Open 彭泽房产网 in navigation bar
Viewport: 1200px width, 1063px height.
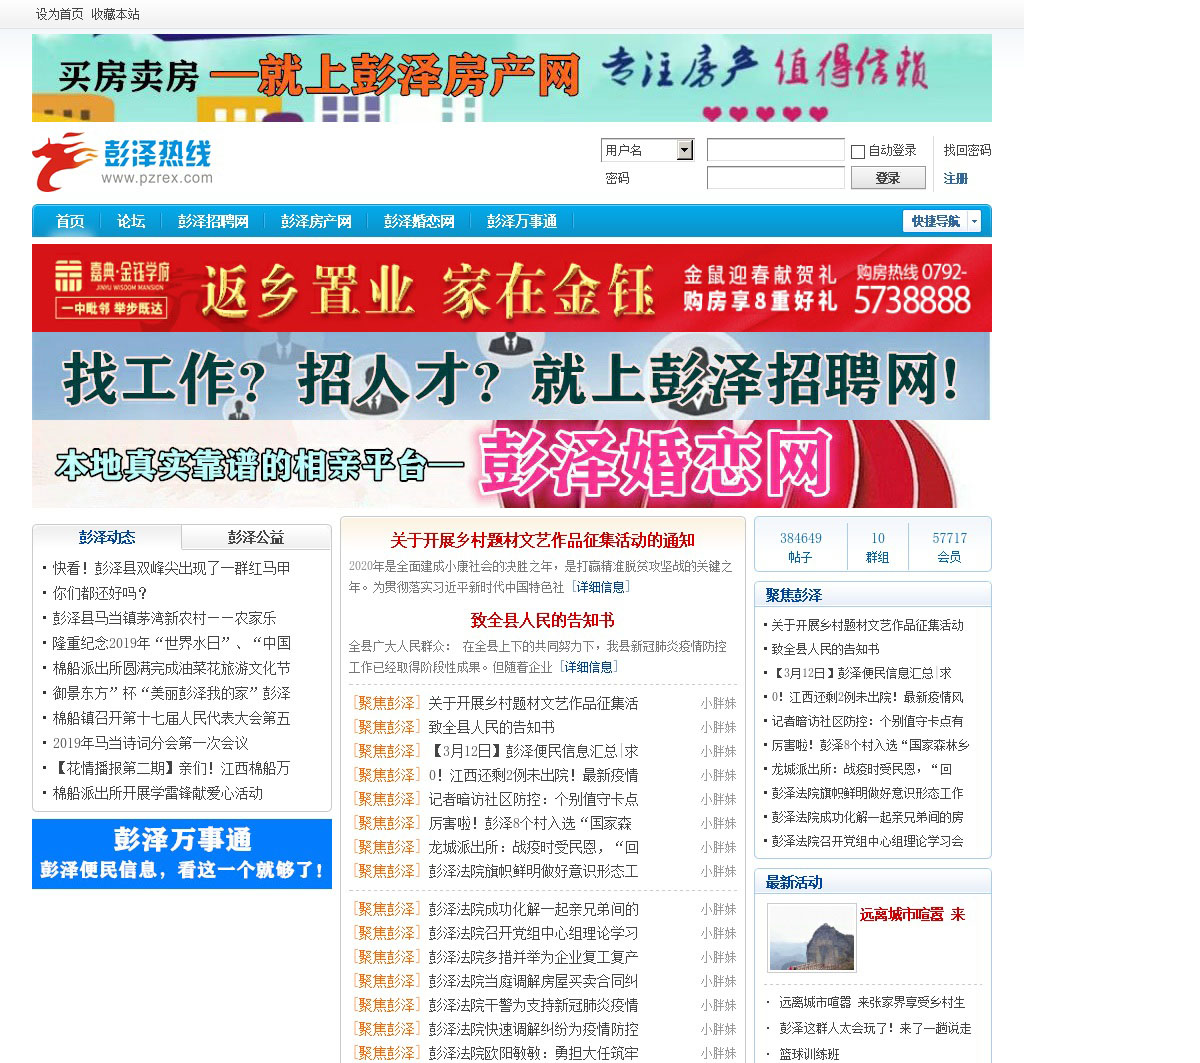pos(316,221)
